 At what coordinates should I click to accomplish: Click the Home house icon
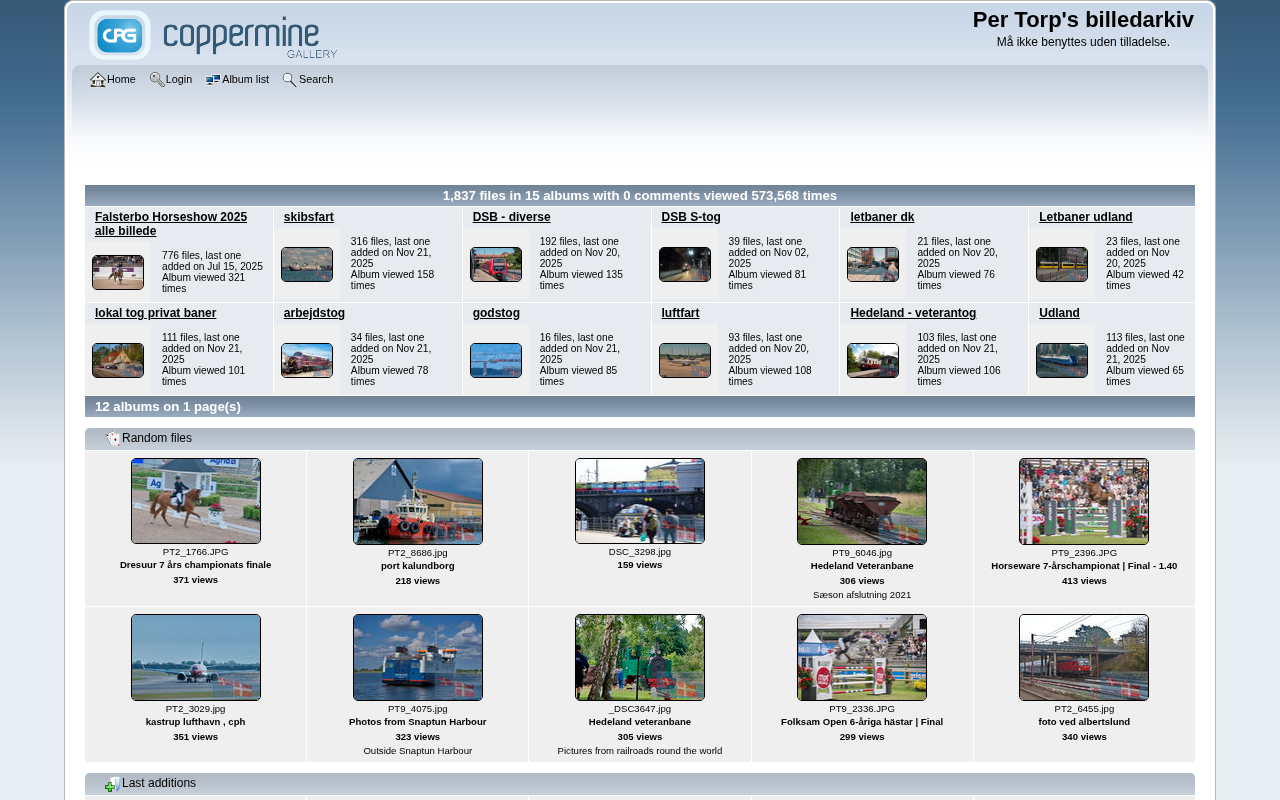click(x=98, y=80)
